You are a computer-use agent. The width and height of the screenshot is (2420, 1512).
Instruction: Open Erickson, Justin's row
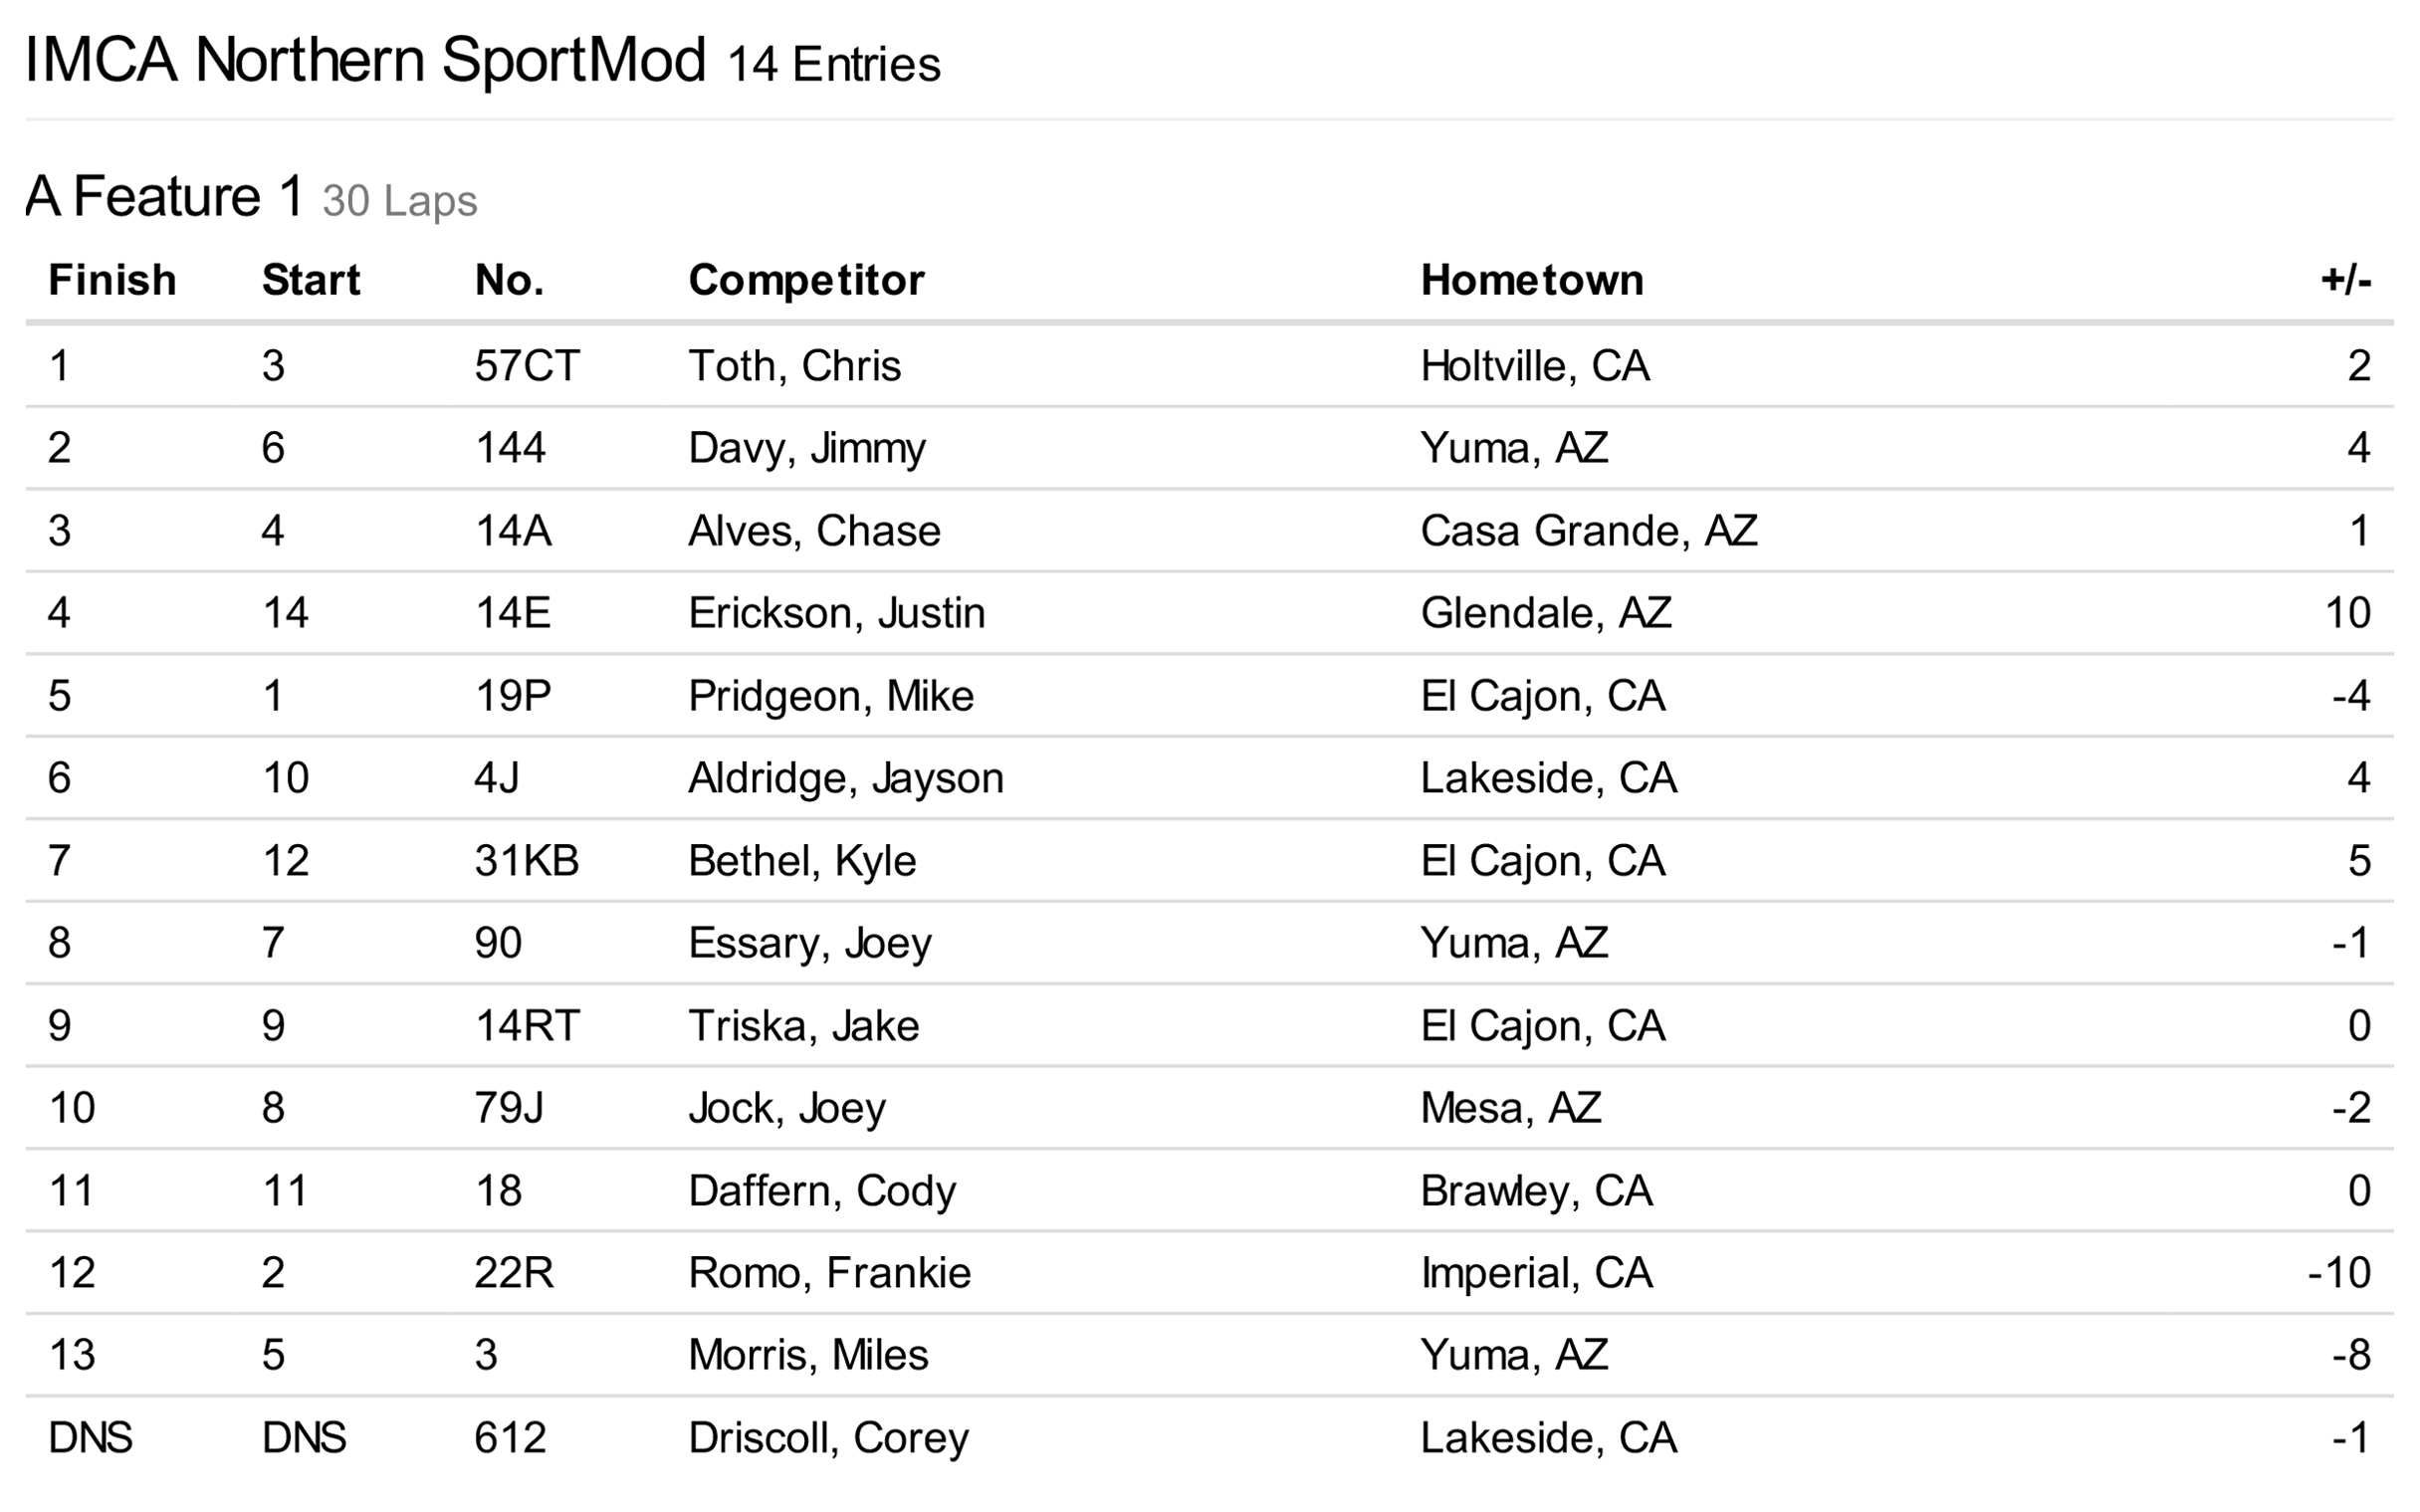click(836, 613)
